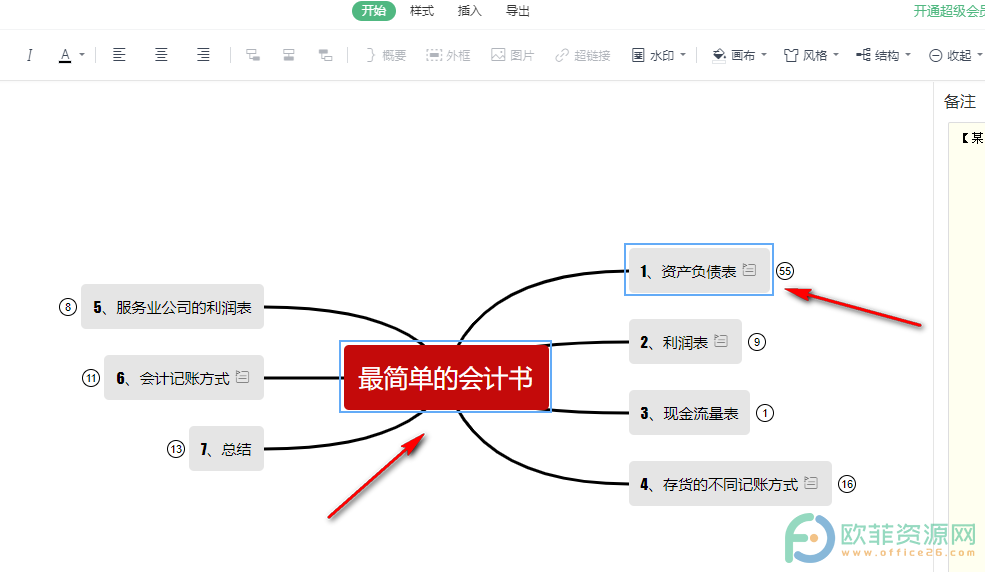This screenshot has width=985, height=572.
Task: Open the watermark (水印) dropdown
Action: (658, 55)
